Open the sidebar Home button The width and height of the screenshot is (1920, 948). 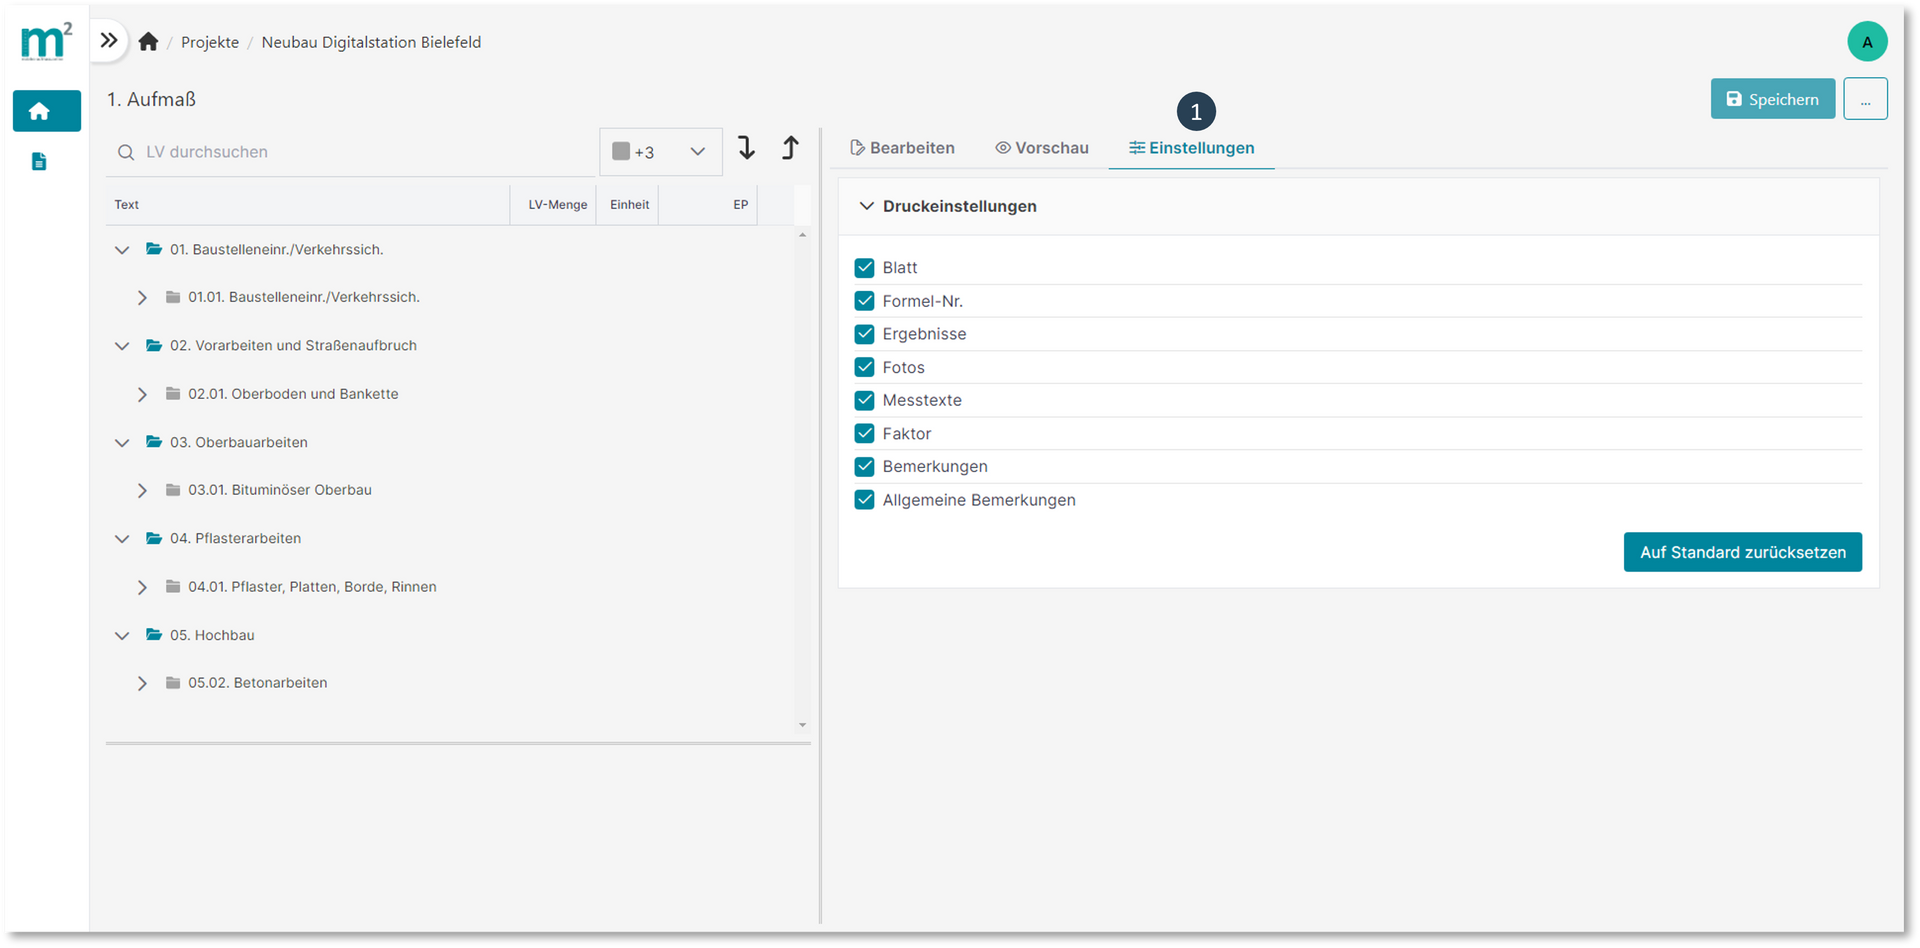pos(46,111)
